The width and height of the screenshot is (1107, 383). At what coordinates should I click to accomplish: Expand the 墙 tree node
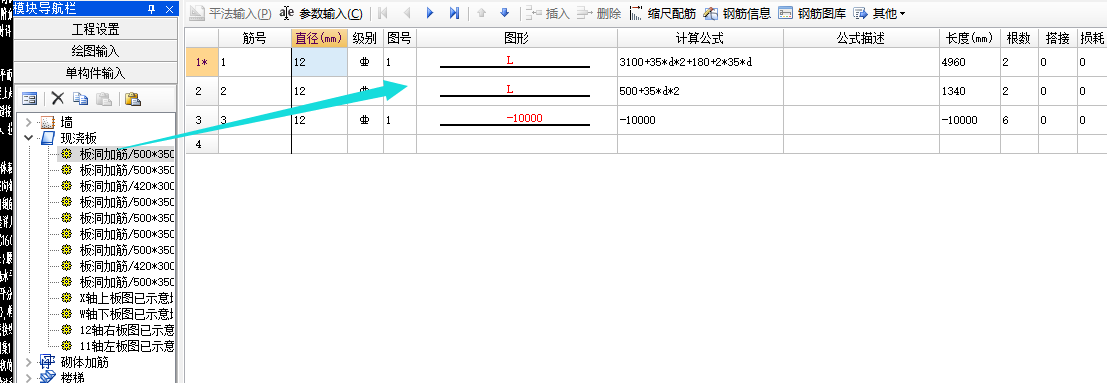[29, 122]
